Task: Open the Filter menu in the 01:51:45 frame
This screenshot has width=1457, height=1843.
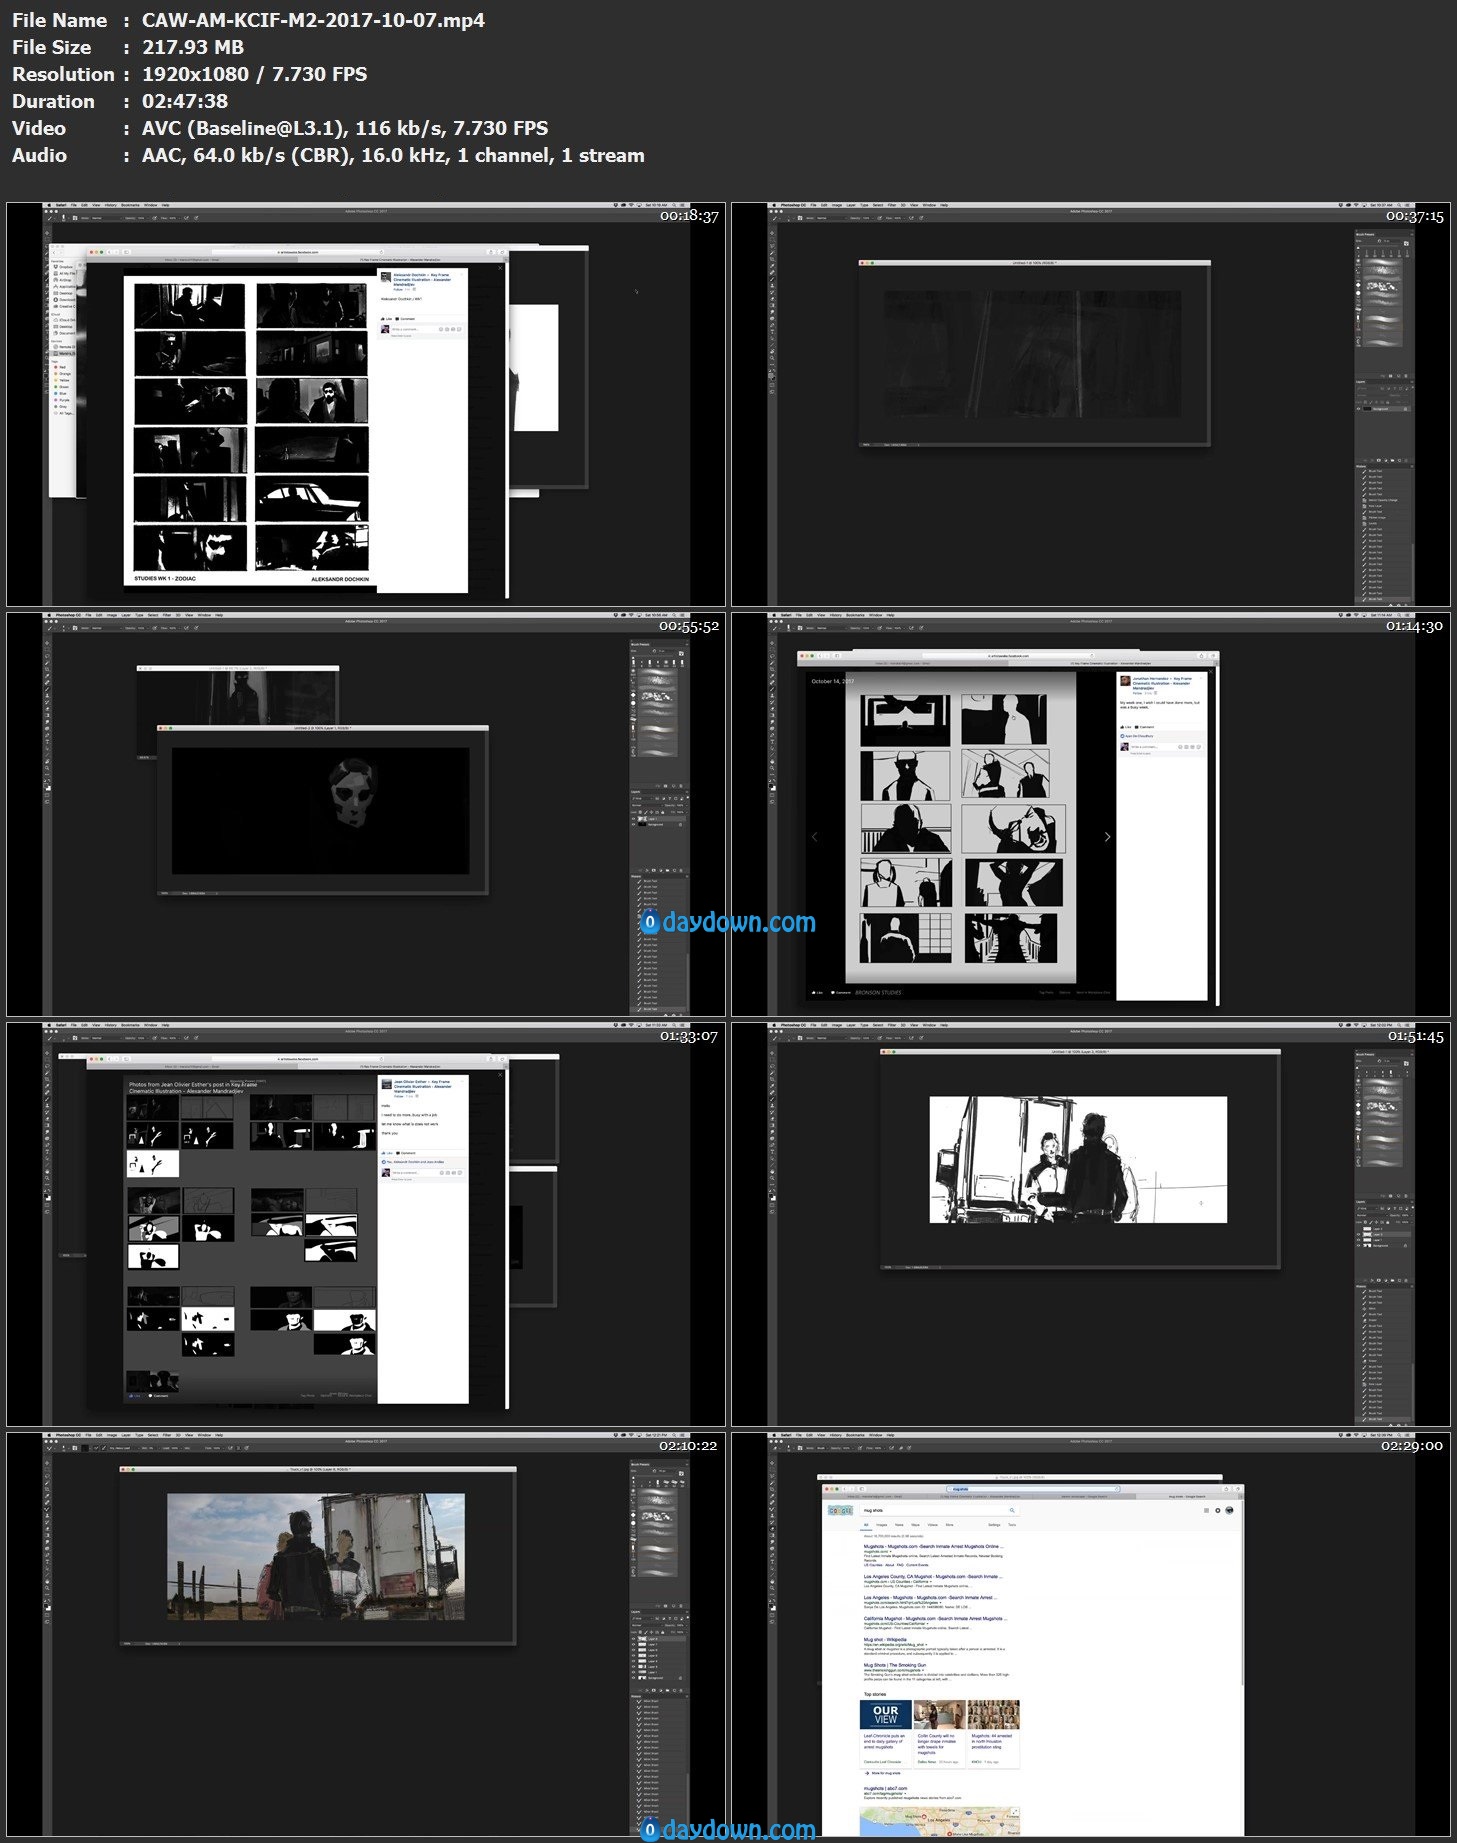Action: coord(892,1025)
